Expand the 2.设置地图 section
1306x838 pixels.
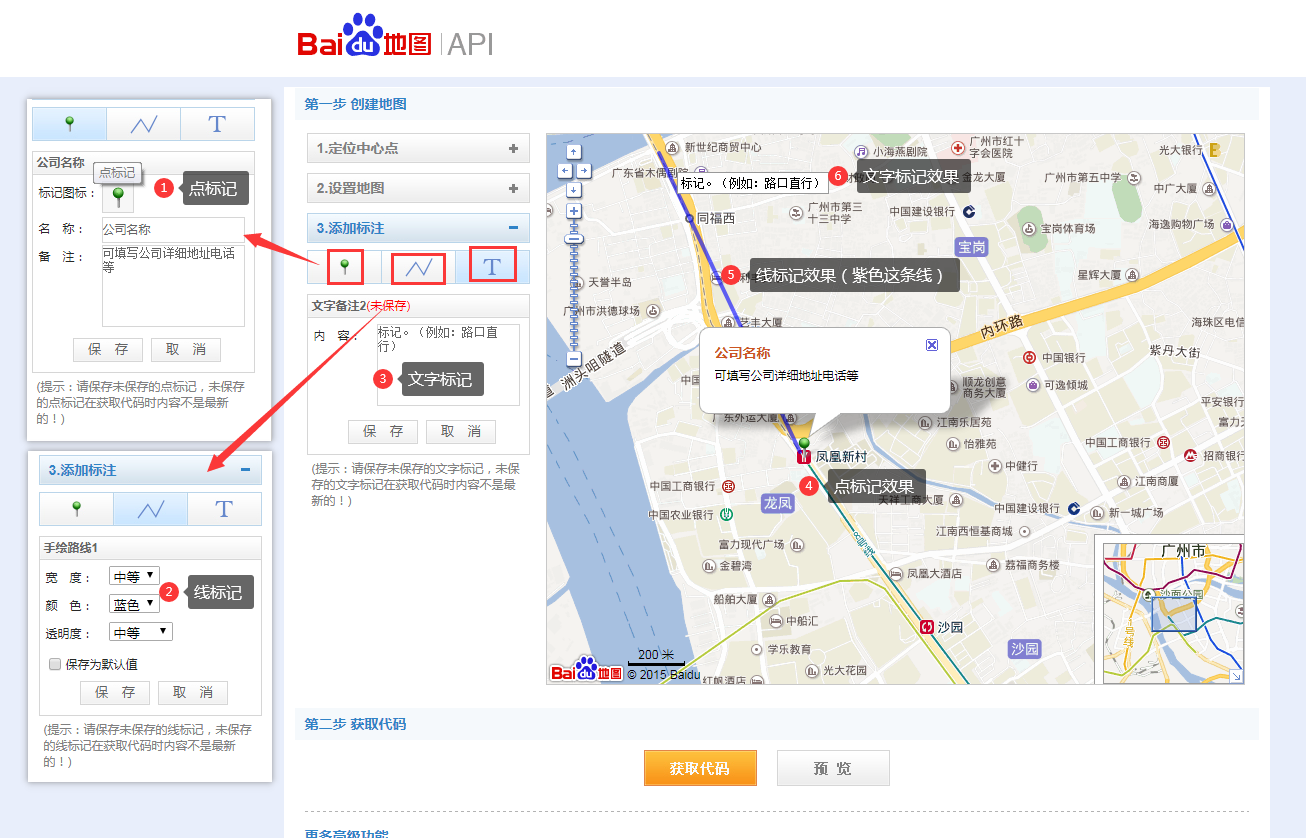click(x=418, y=188)
